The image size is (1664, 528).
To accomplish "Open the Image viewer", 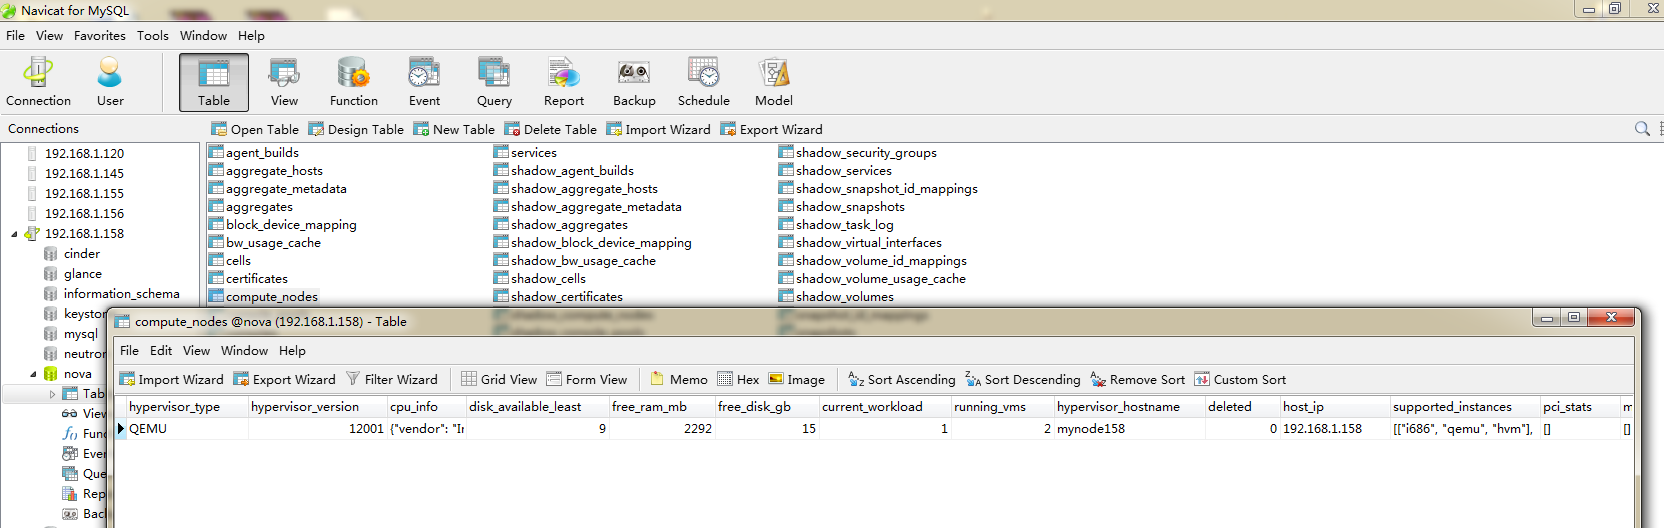I will (797, 379).
